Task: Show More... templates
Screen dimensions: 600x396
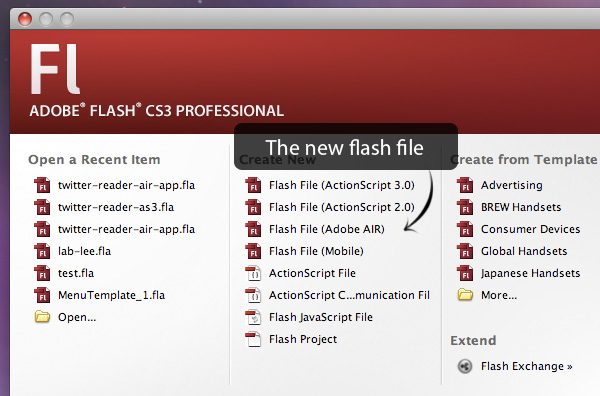Action: click(x=499, y=295)
